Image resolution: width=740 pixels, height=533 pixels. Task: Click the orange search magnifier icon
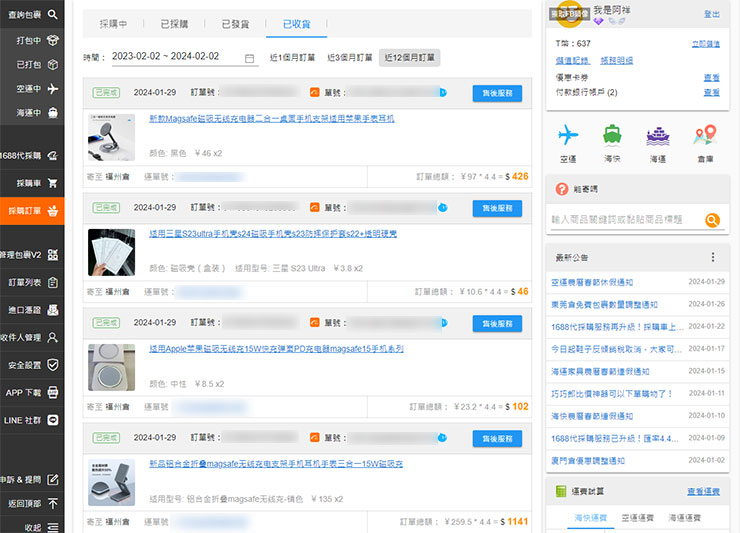tap(711, 220)
